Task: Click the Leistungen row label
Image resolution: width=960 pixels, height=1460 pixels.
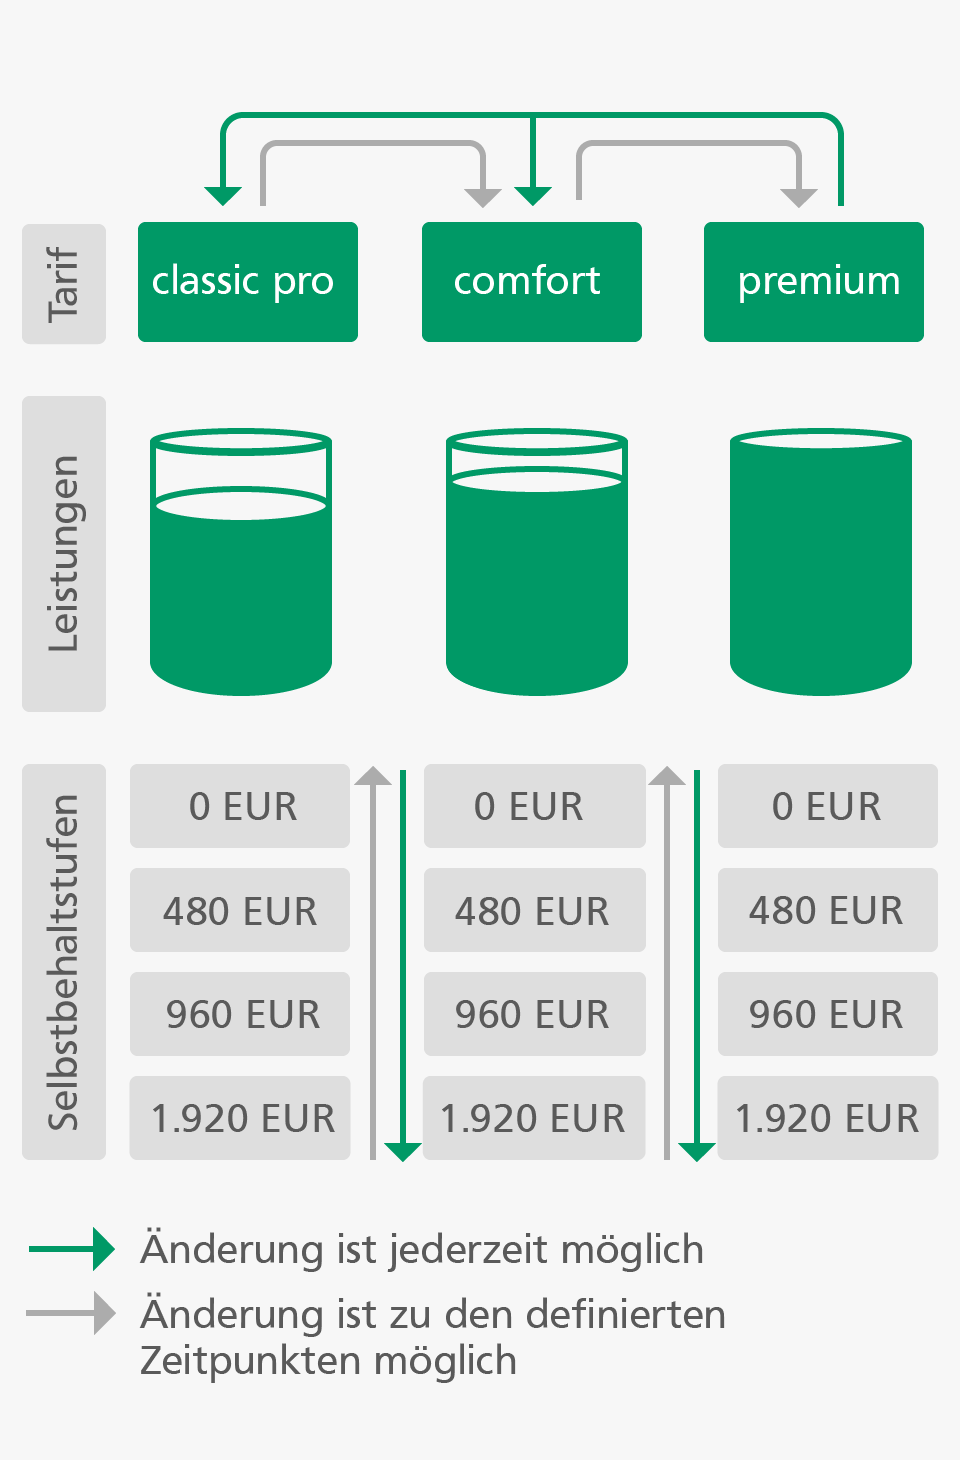Action: (x=64, y=554)
